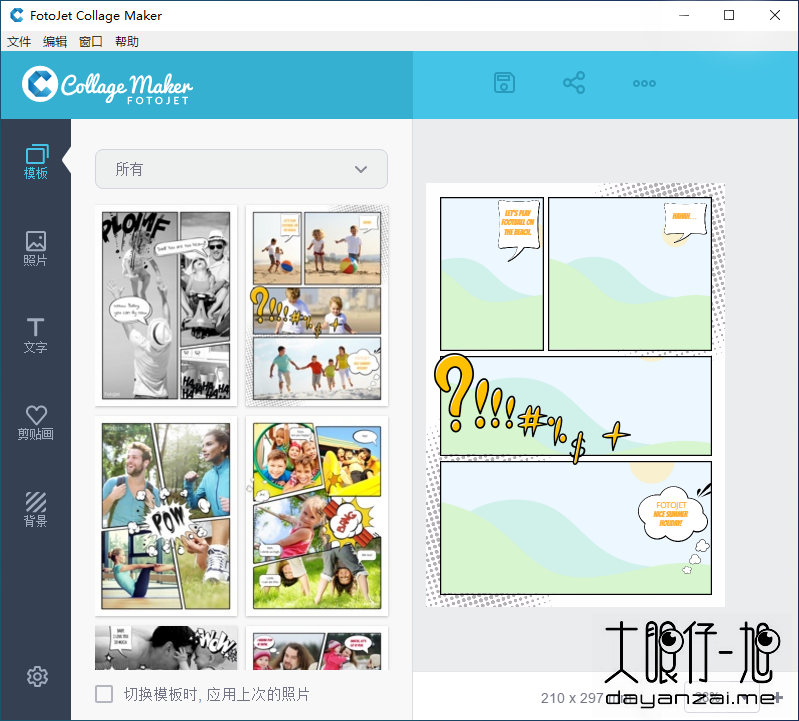Viewport: 799px width, 721px height.
Task: Select beach kids comic template
Action: pyautogui.click(x=316, y=305)
